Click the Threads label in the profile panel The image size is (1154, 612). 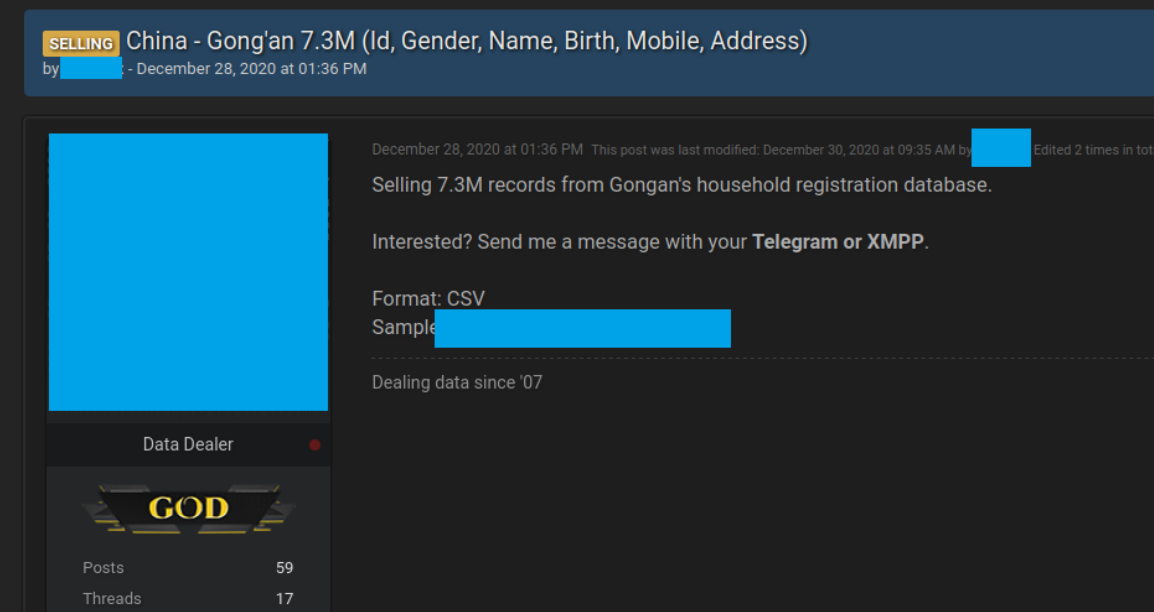(x=112, y=599)
